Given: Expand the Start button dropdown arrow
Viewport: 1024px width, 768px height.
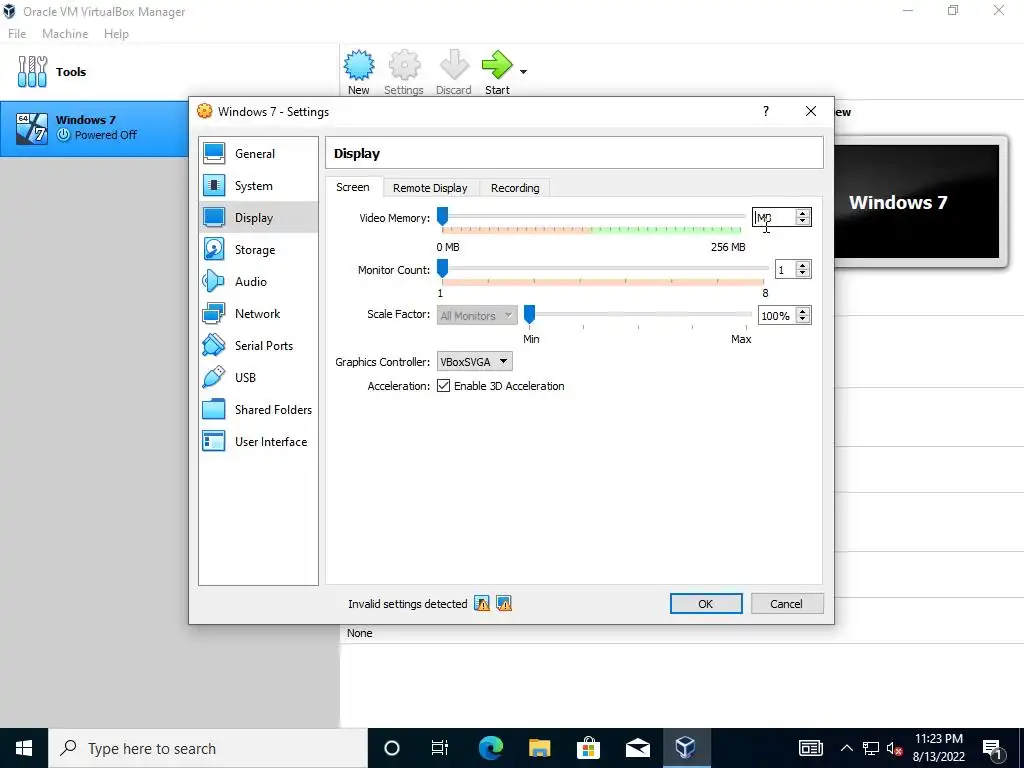Looking at the screenshot, I should 523,71.
